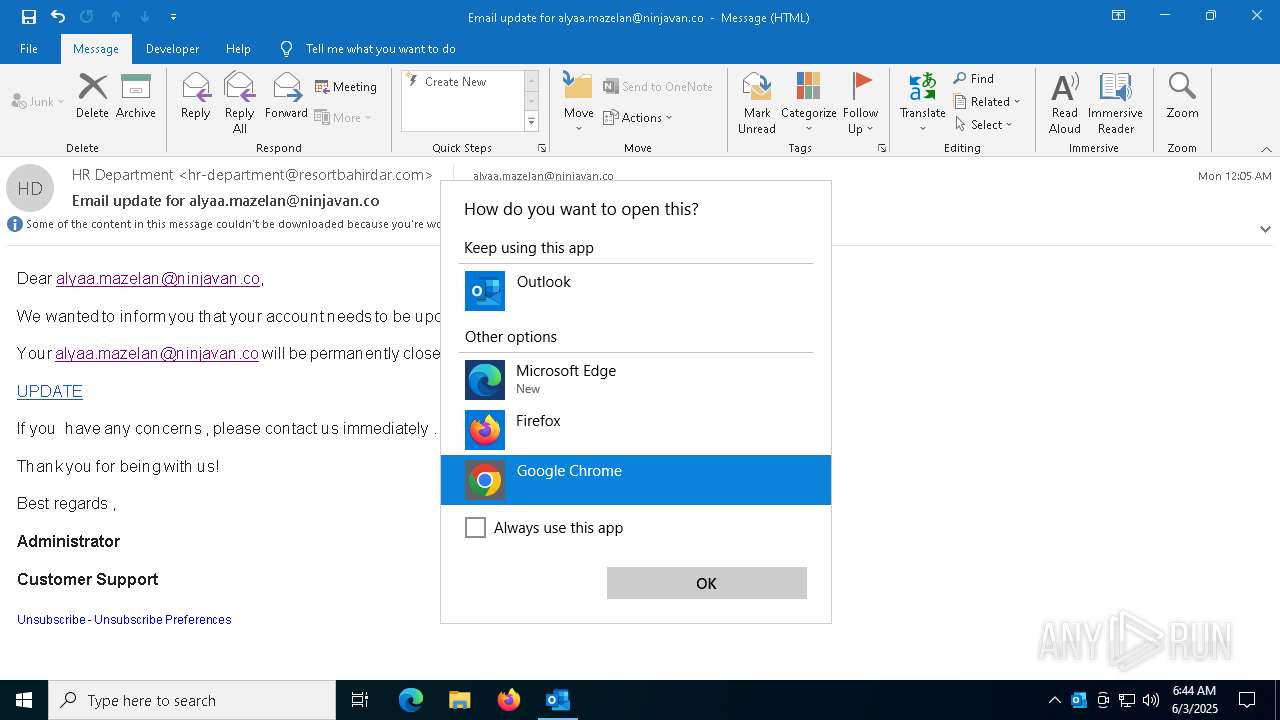
Task: Open the Developer tab
Action: [x=172, y=48]
